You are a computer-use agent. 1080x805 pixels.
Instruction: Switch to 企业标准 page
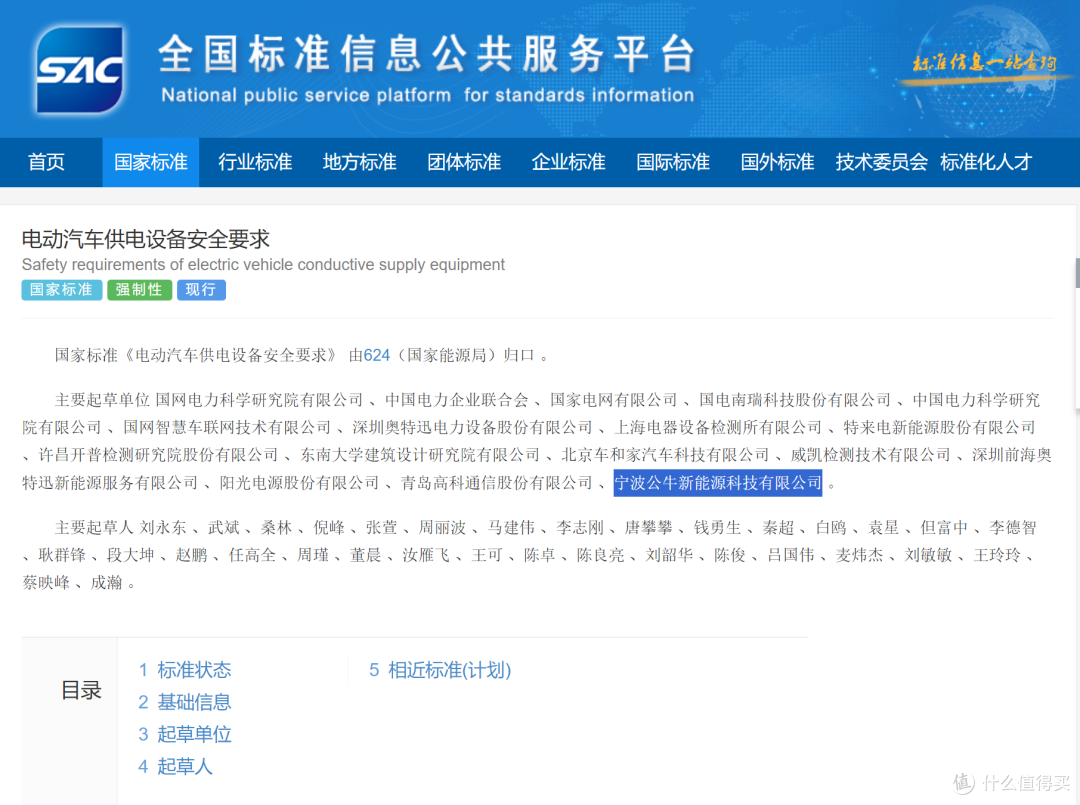tap(568, 162)
